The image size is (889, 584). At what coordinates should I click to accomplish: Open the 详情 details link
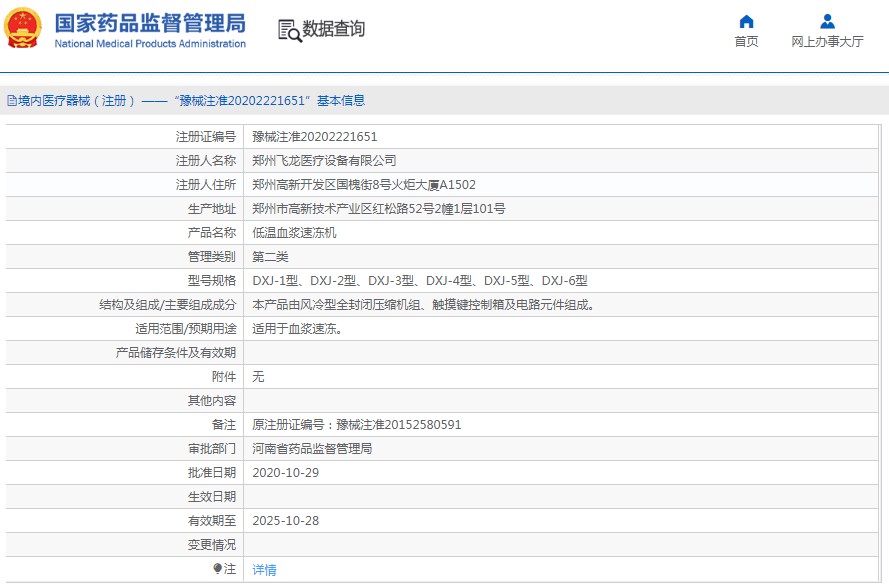[x=264, y=569]
